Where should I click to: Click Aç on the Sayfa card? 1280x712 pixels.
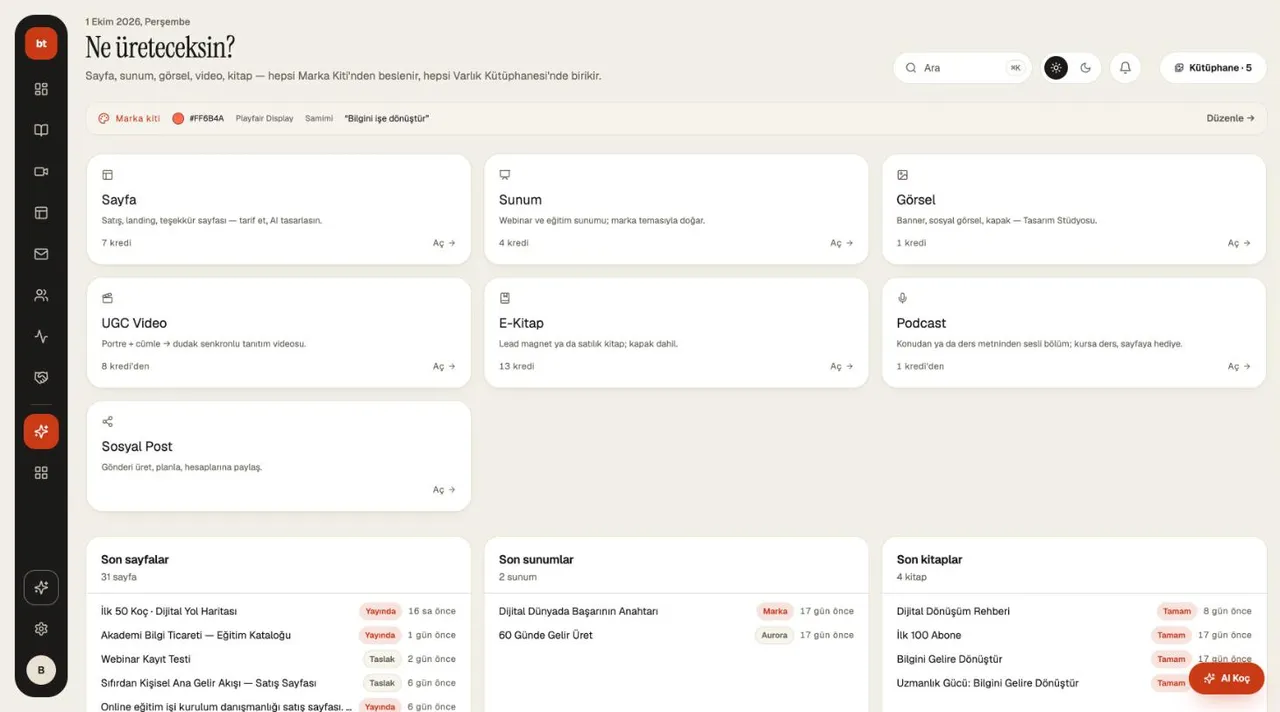pyautogui.click(x=444, y=243)
